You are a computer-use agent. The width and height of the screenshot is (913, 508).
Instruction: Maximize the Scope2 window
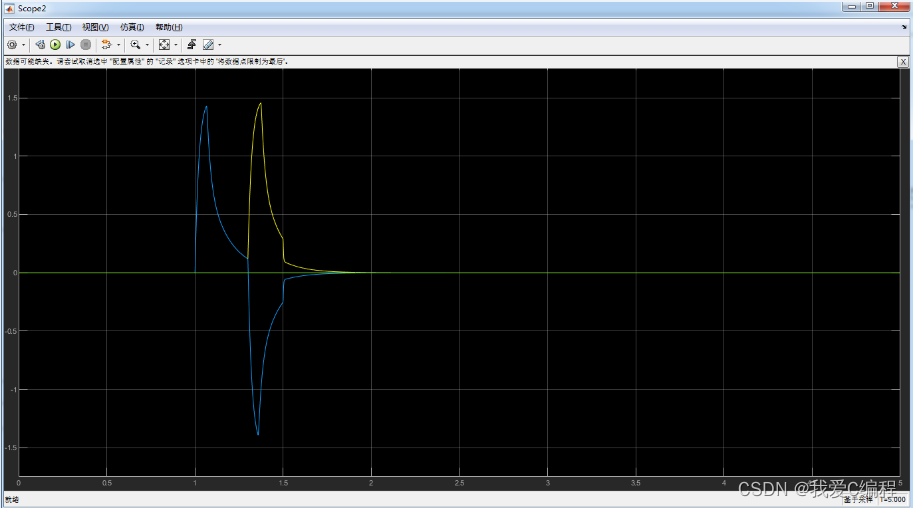(870, 6)
